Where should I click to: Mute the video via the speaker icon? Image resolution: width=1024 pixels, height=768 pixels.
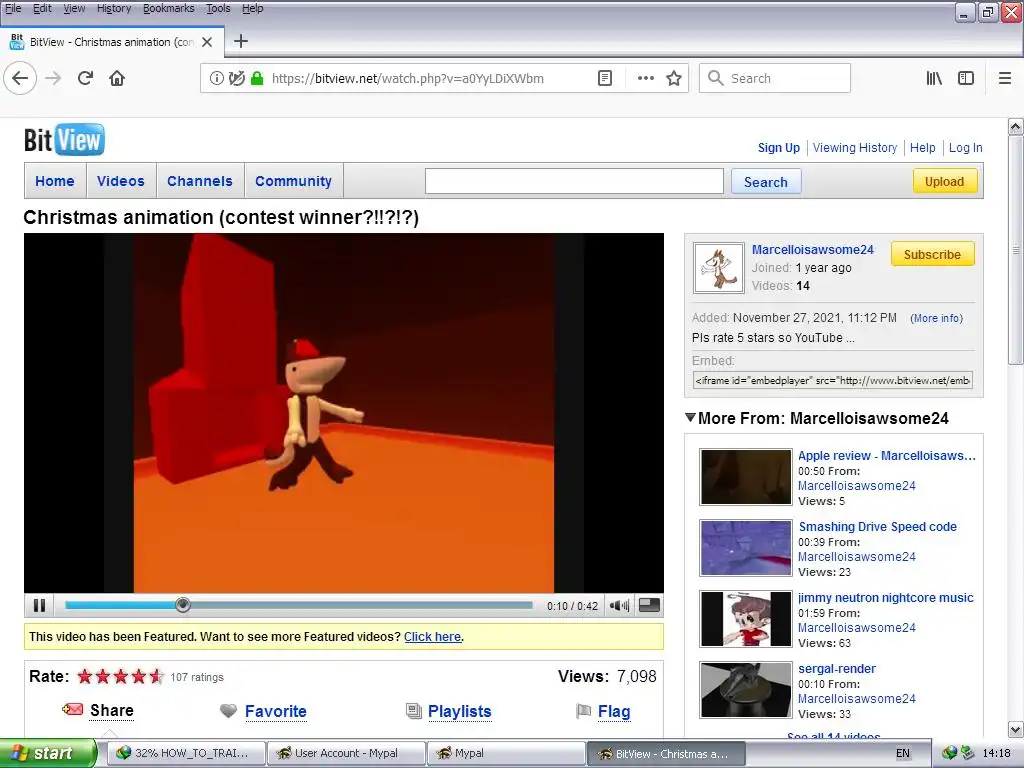619,605
